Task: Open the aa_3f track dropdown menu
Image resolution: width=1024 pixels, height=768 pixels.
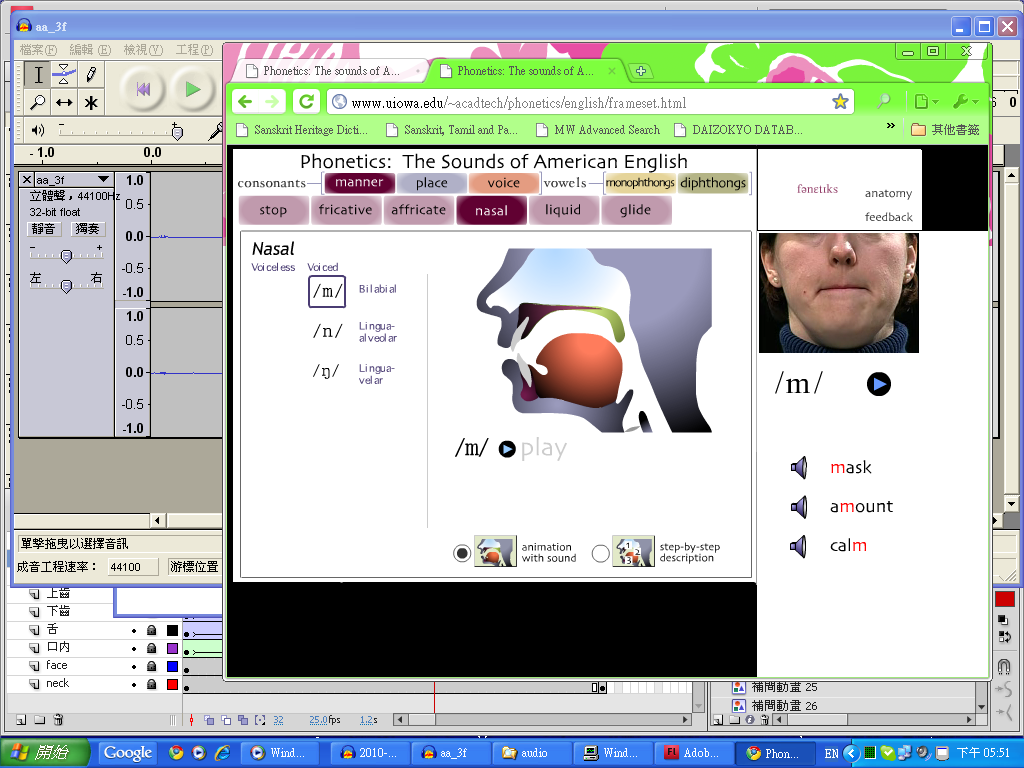Action: [x=103, y=180]
